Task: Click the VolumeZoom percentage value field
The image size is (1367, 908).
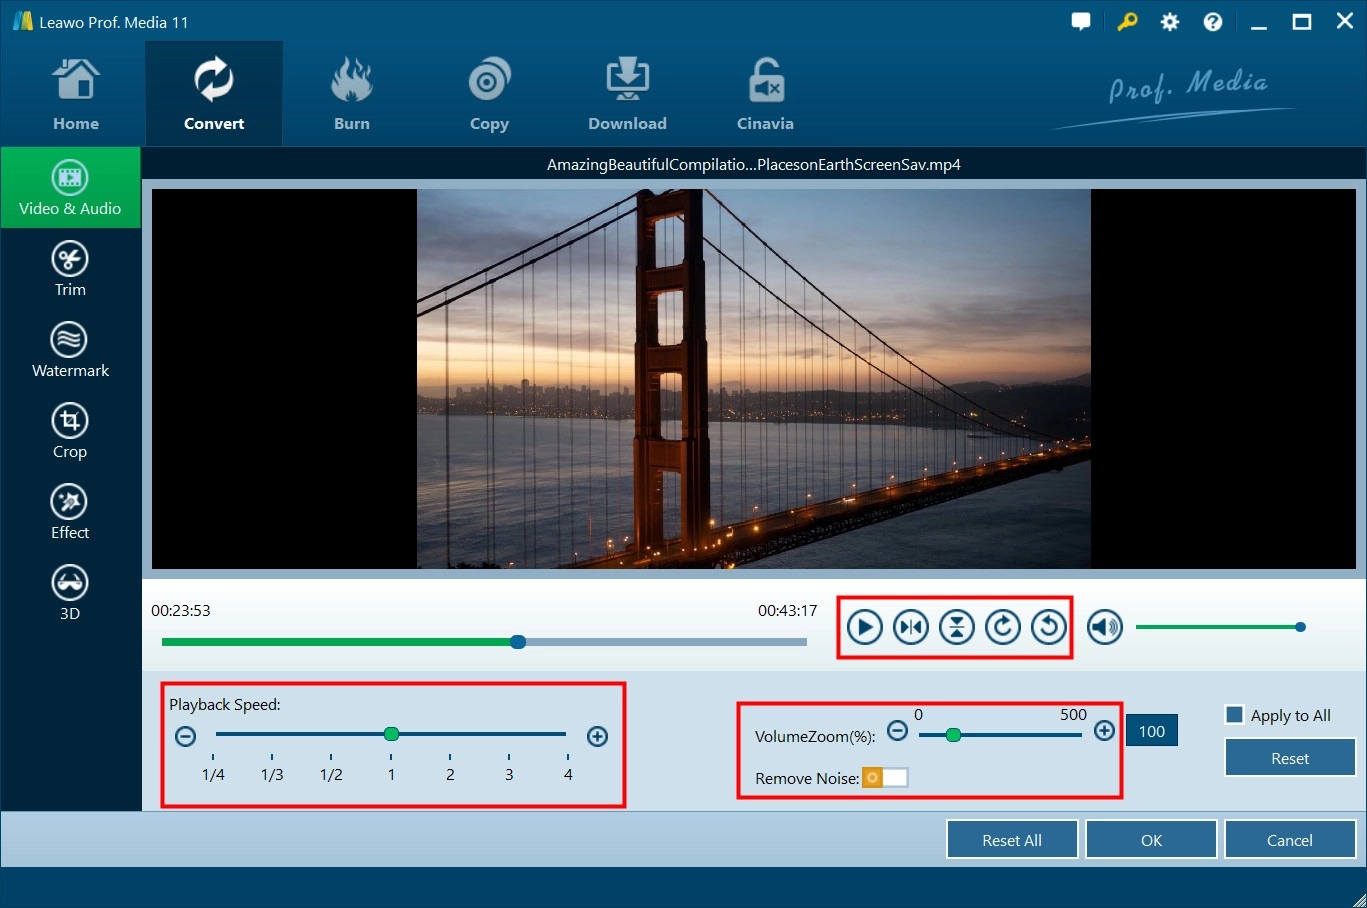Action: click(x=1152, y=731)
